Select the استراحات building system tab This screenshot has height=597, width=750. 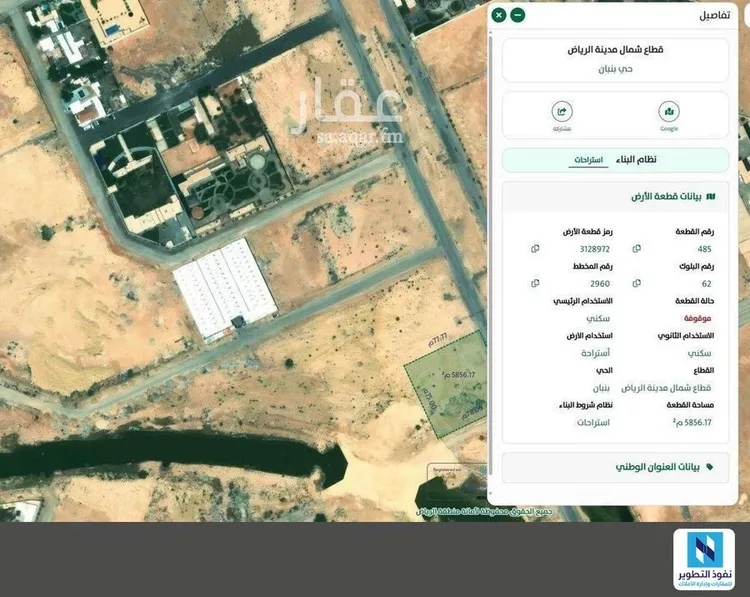(x=588, y=160)
